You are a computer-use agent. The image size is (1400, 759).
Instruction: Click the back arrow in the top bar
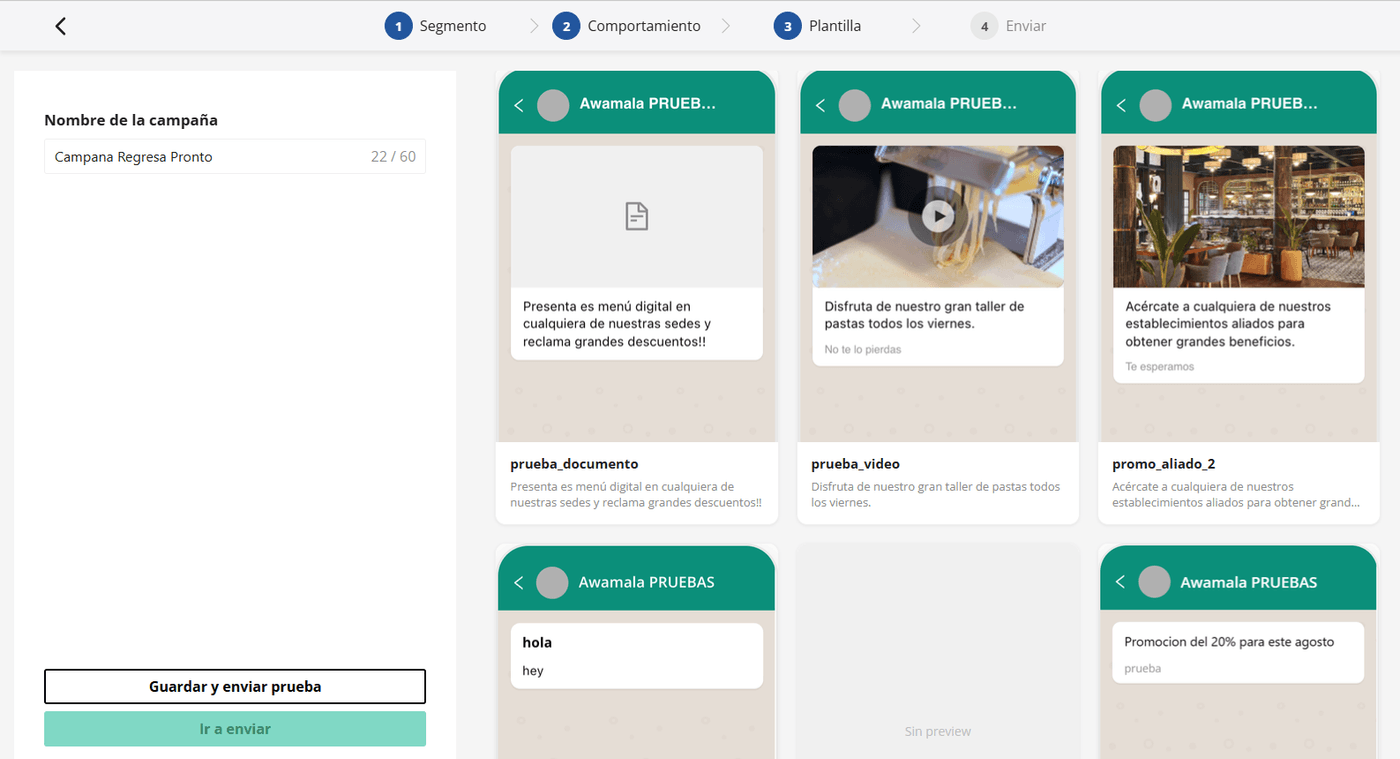(x=61, y=27)
